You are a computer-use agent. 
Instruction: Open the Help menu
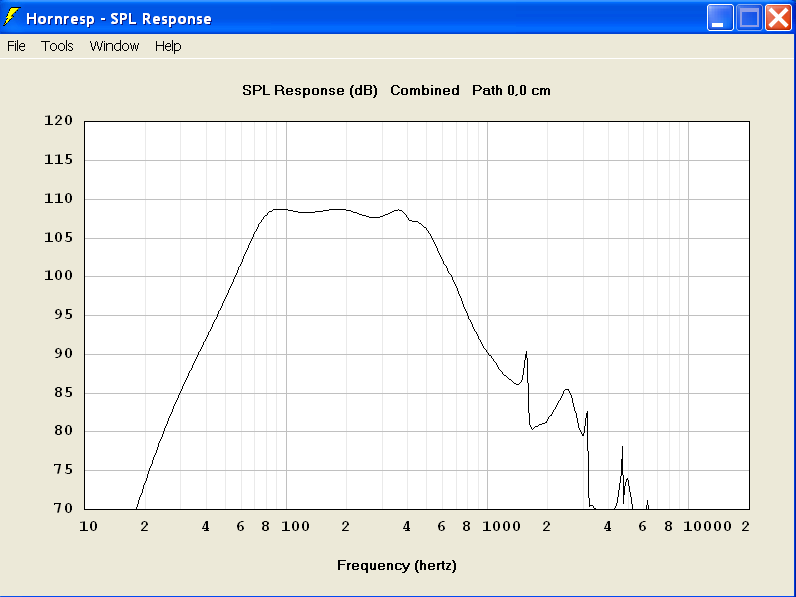pyautogui.click(x=168, y=46)
